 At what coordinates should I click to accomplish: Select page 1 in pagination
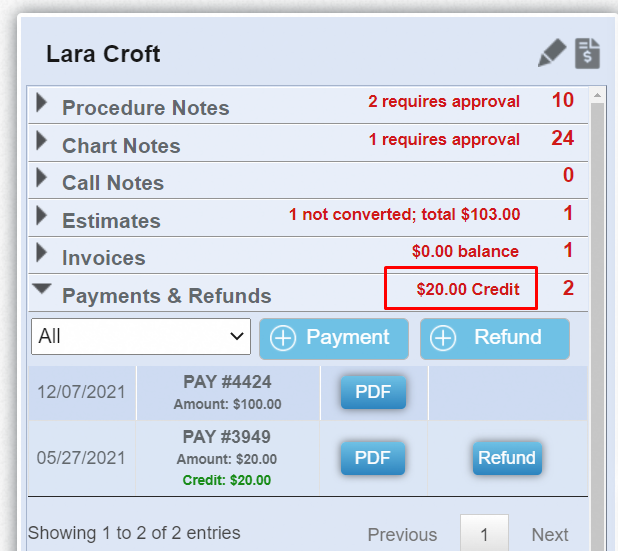click(484, 534)
